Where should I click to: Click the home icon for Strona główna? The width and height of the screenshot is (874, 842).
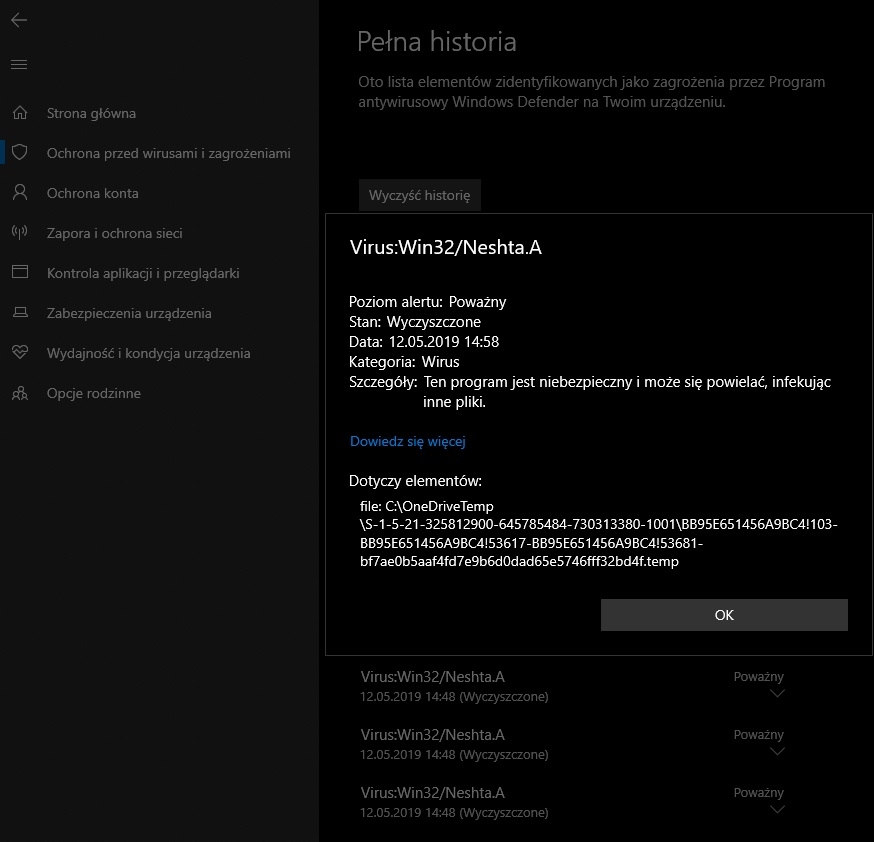(20, 113)
